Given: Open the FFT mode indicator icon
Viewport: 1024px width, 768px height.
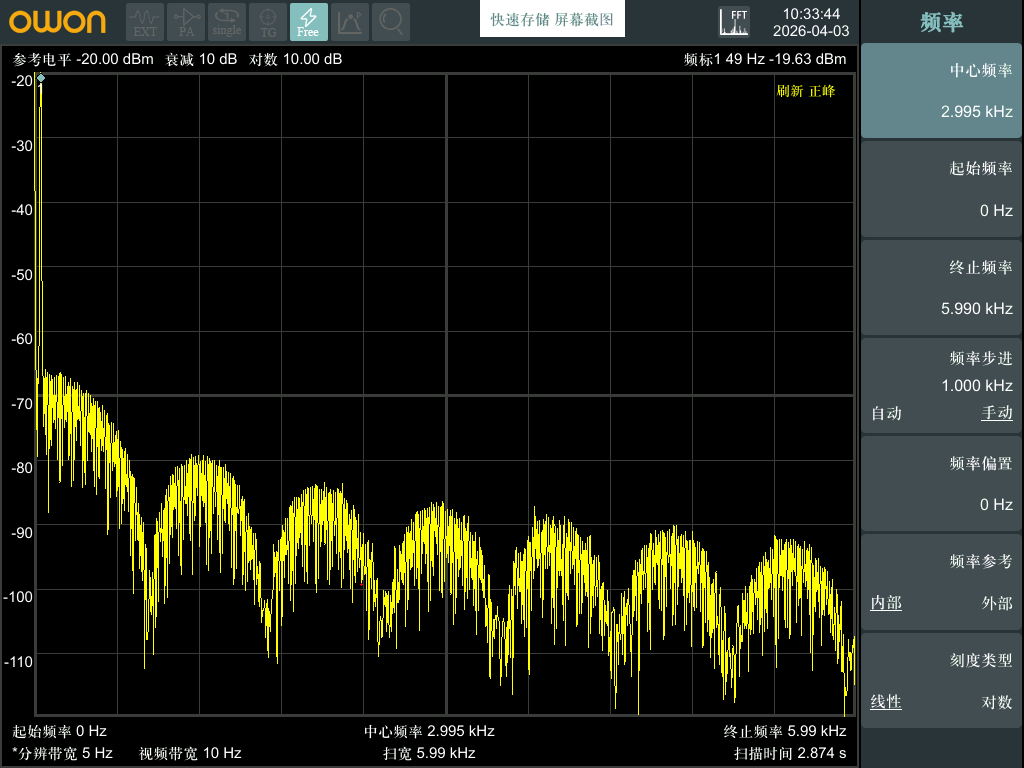Looking at the screenshot, I should pos(734,22).
